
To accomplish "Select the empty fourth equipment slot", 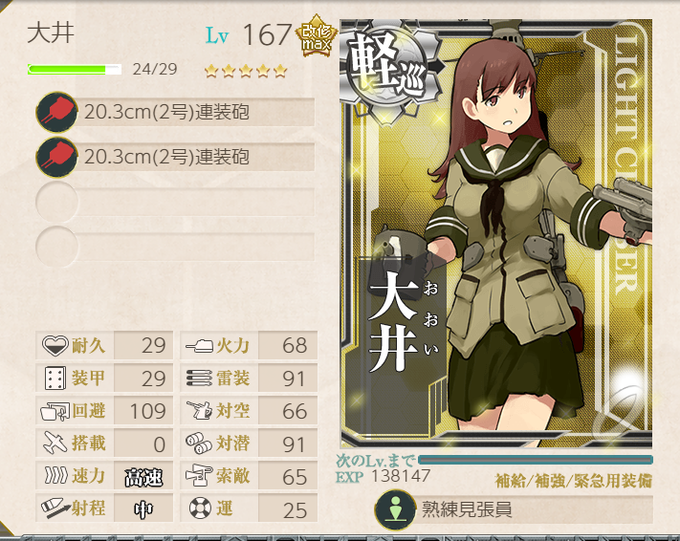I will point(175,247).
